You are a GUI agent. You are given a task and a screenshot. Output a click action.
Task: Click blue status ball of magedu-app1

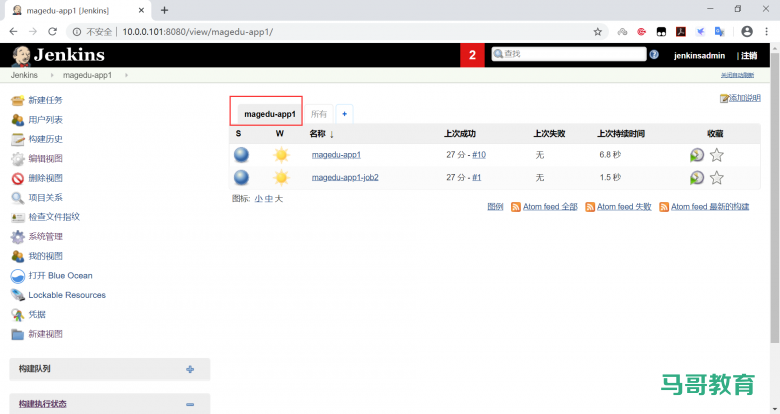click(241, 155)
